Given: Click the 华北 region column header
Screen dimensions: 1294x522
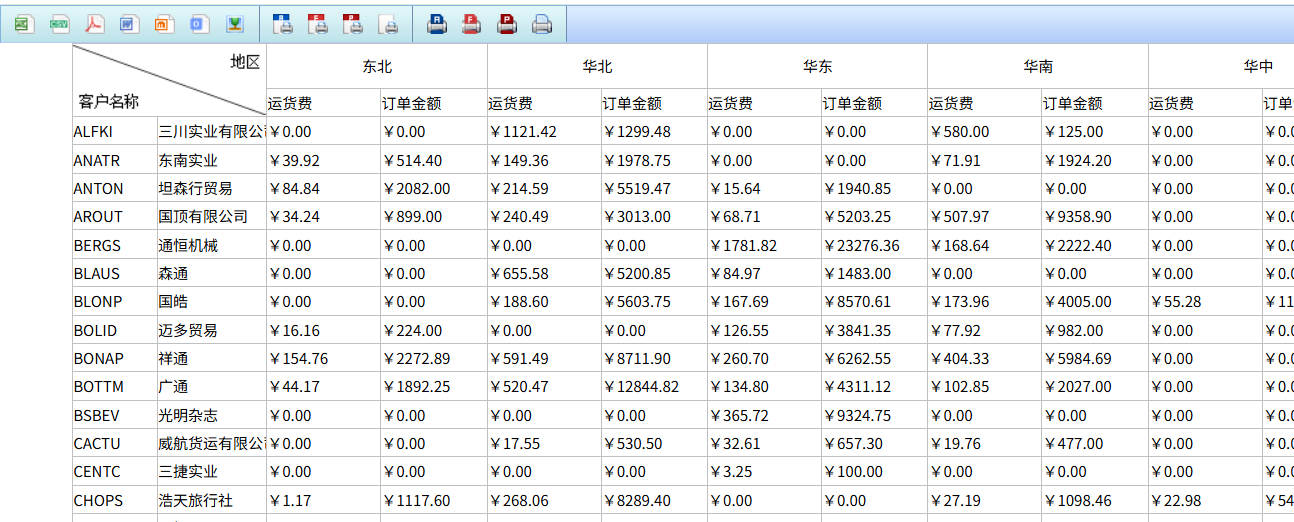Looking at the screenshot, I should (597, 66).
